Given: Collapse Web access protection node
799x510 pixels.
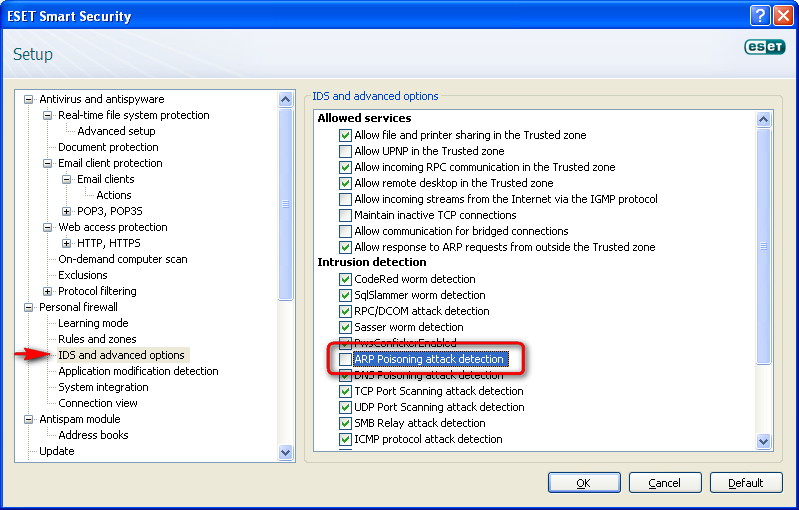Looking at the screenshot, I should pos(47,227).
